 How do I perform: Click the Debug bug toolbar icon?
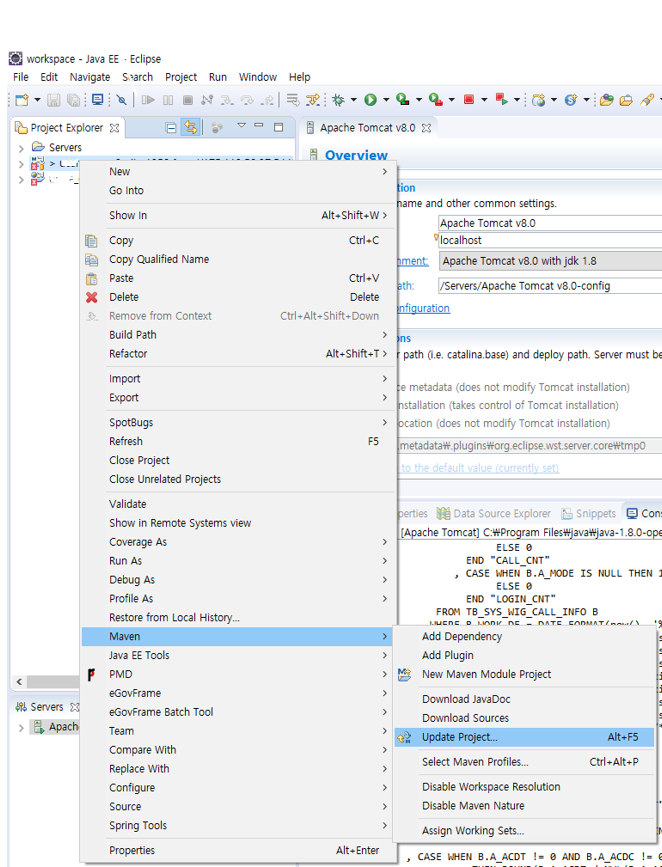point(338,100)
